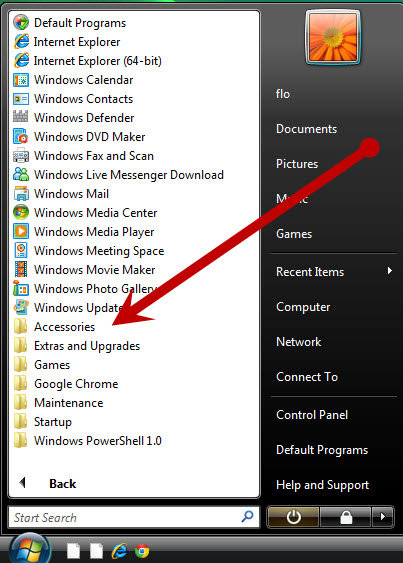Expand the Maintenance folder
The width and height of the screenshot is (403, 563).
point(58,403)
